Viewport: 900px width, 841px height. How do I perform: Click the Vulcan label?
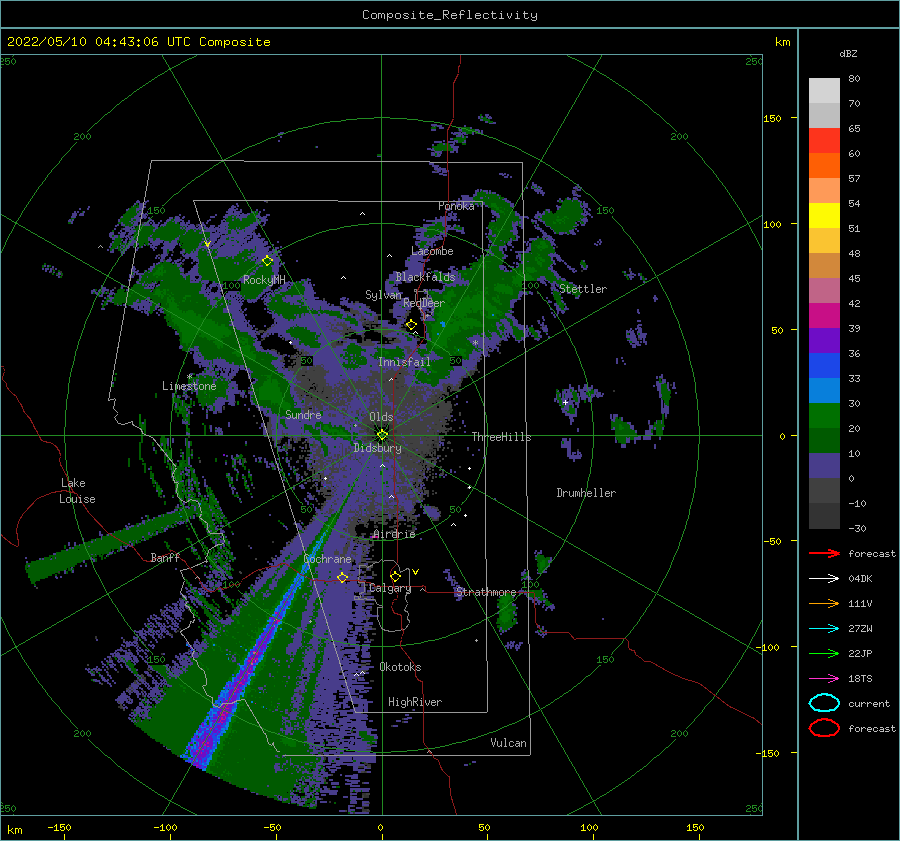point(508,743)
